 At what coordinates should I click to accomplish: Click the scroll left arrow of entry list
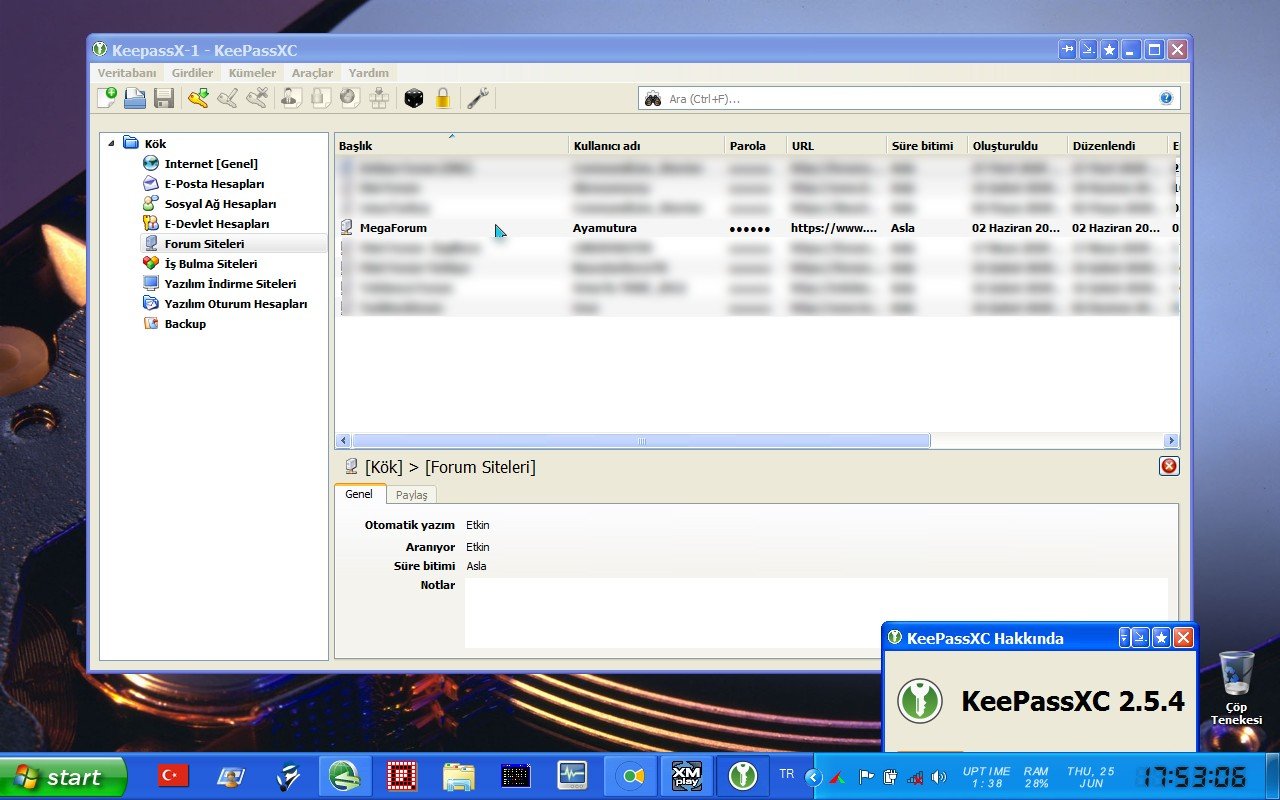343,441
